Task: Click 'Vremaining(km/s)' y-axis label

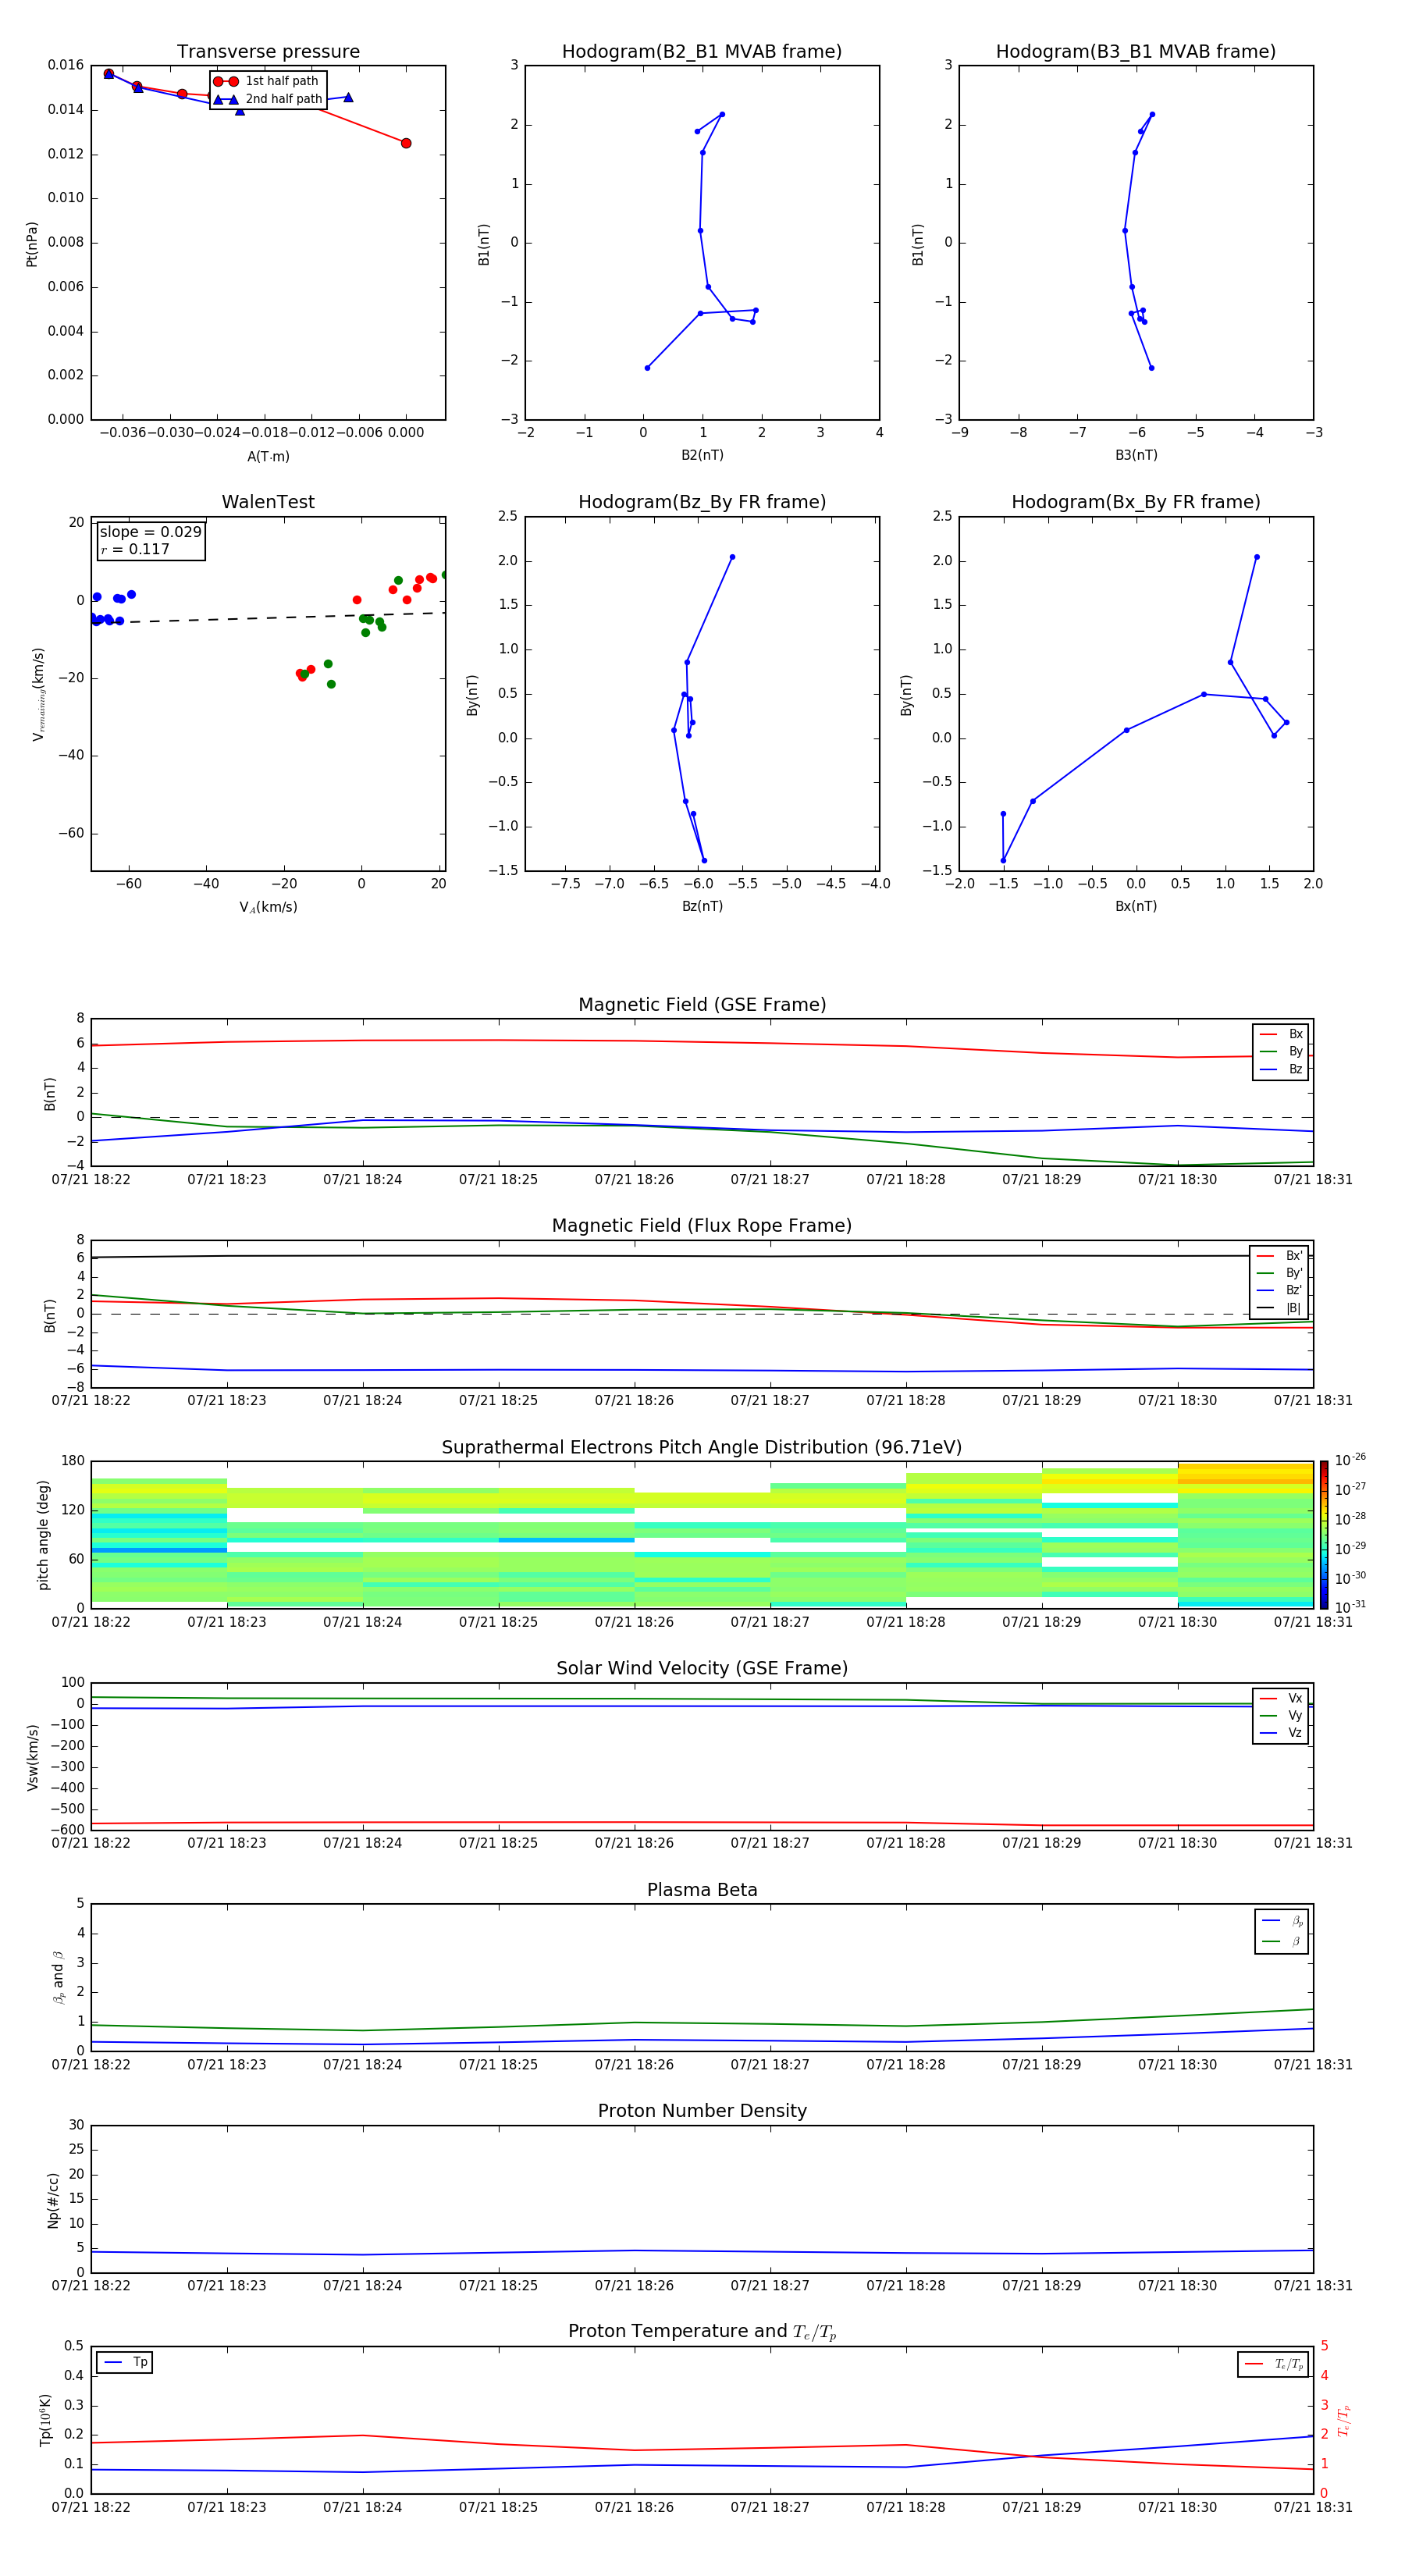Action: tap(39, 694)
